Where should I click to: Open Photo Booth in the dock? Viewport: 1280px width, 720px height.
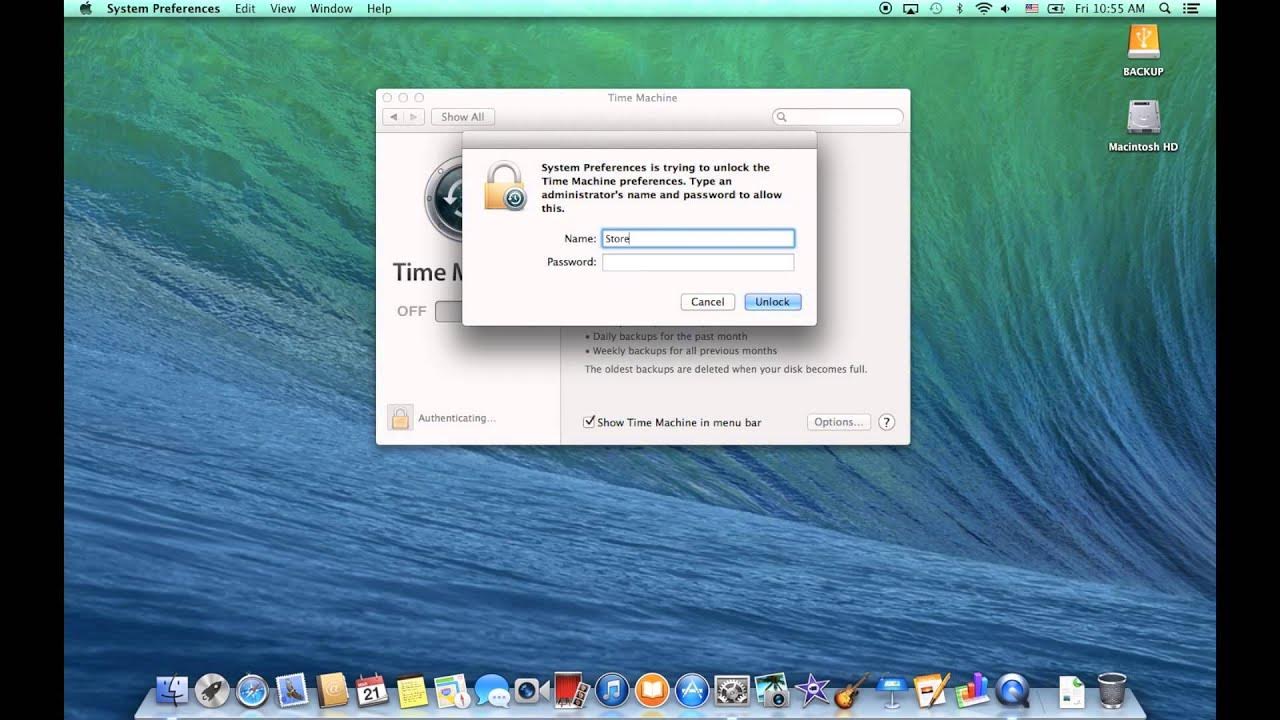pyautogui.click(x=571, y=690)
